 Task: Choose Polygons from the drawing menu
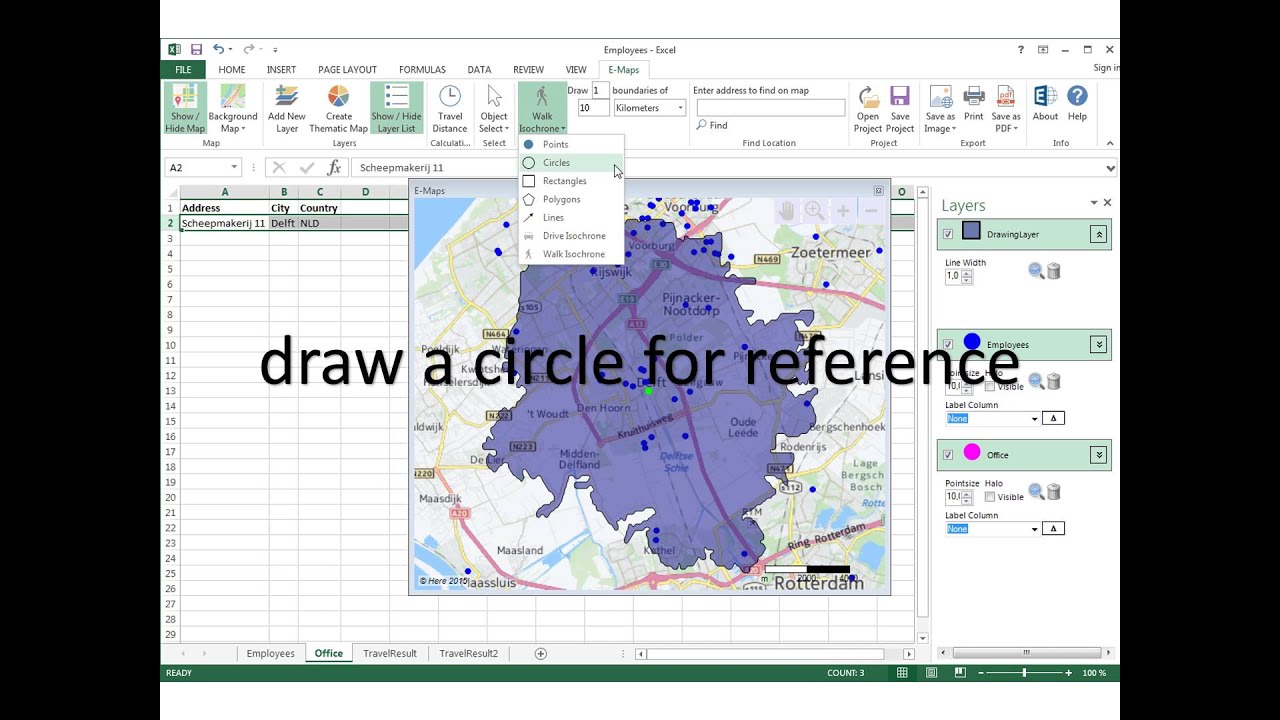tap(570, 199)
